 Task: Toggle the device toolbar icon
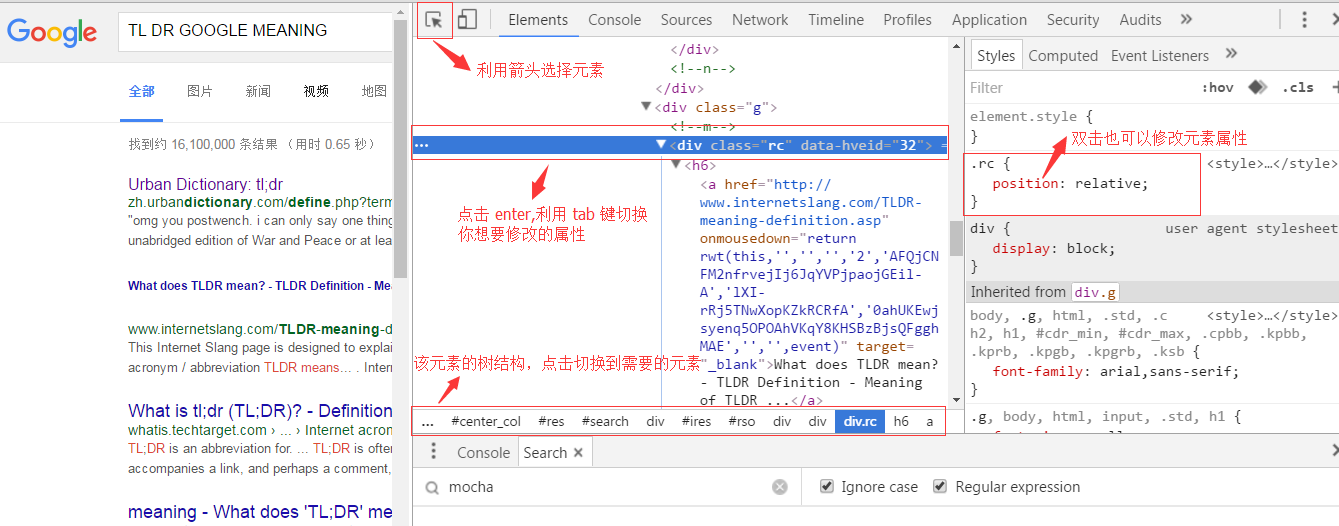click(x=467, y=20)
